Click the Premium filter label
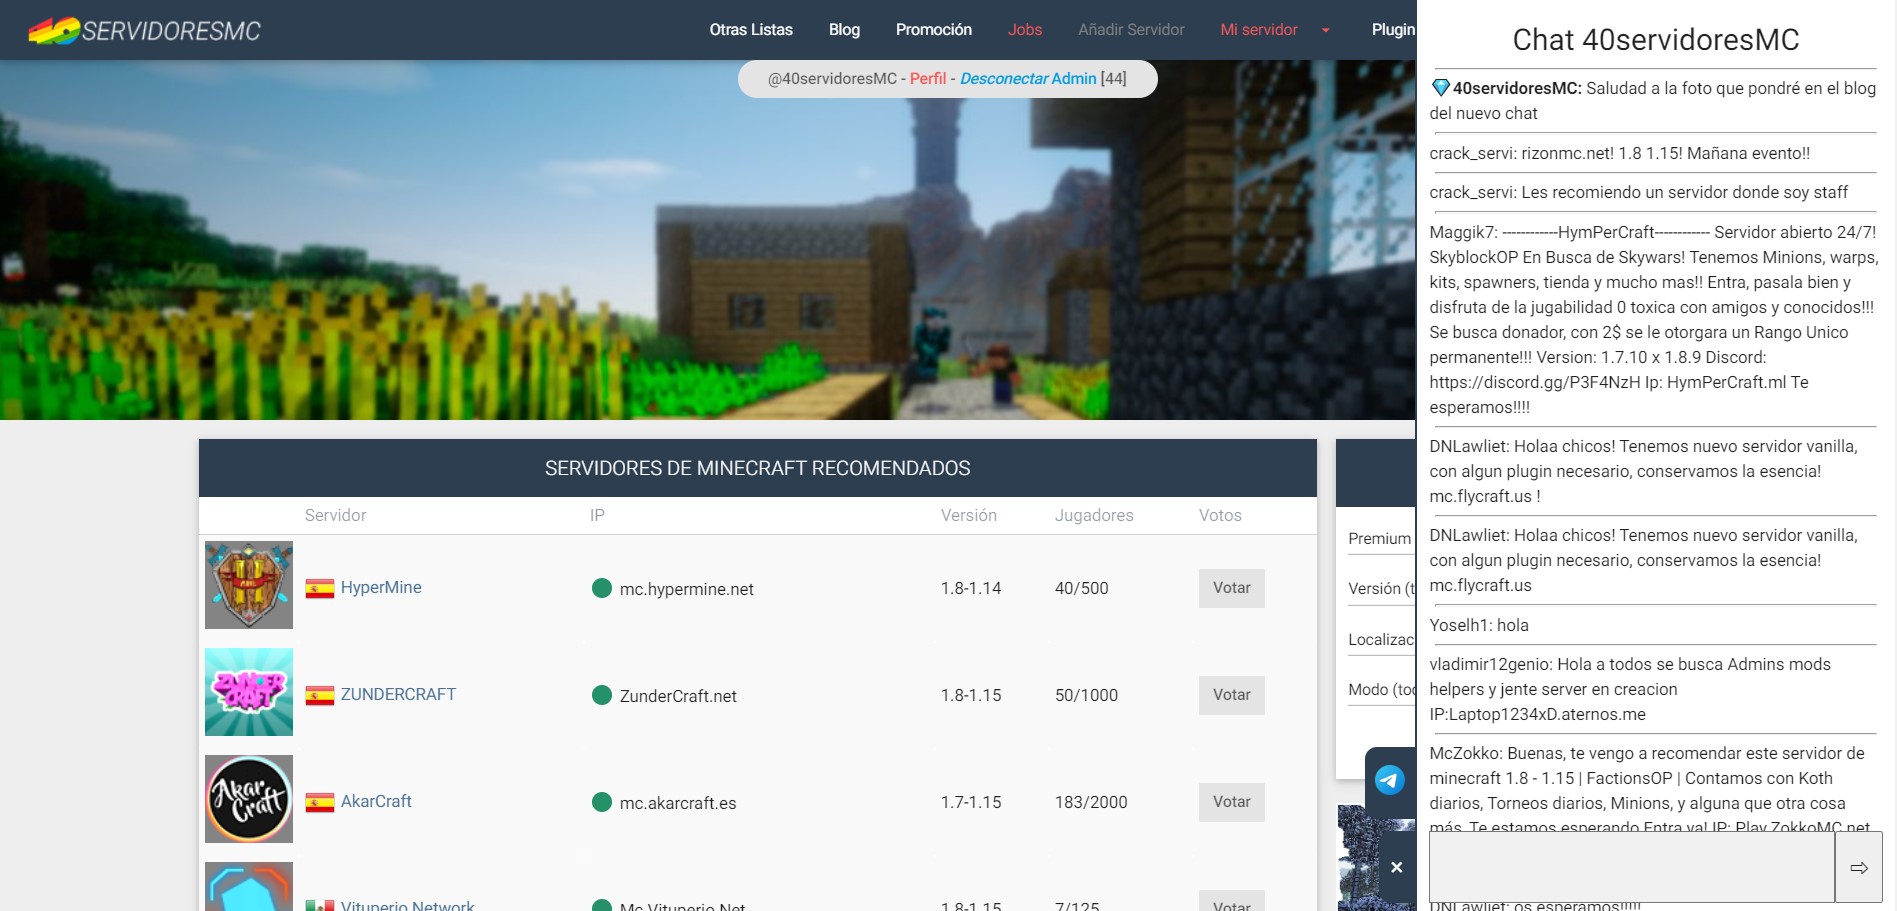Screen dimensions: 1897x911 click(1379, 538)
